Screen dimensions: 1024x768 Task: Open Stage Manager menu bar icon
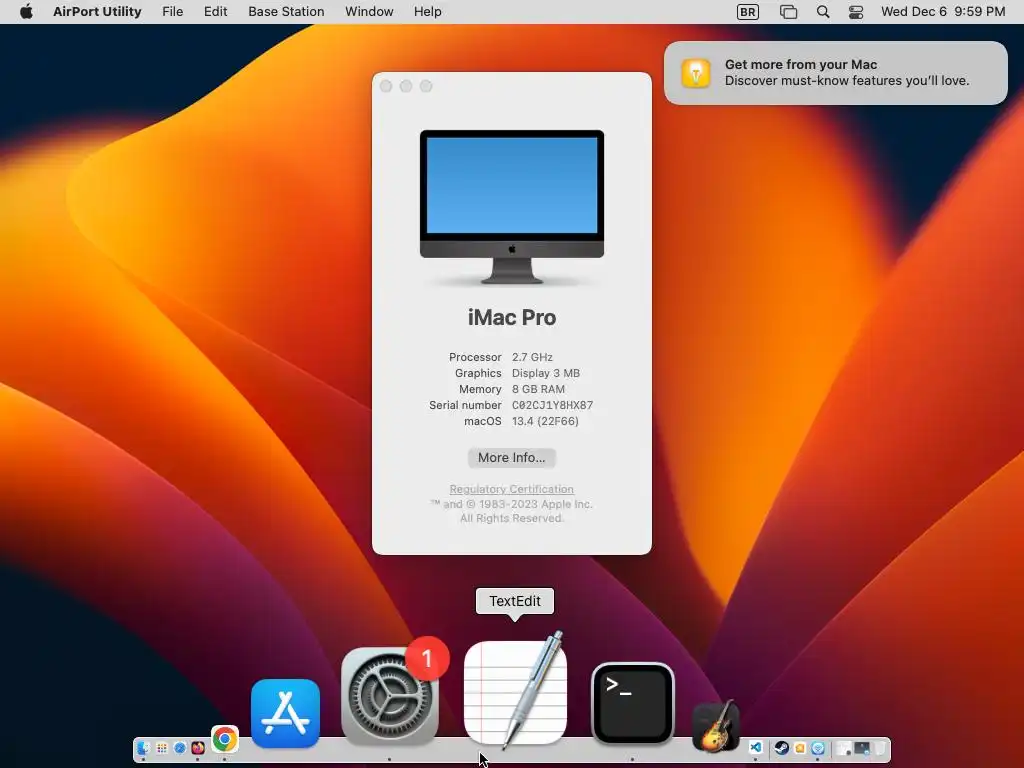(789, 12)
